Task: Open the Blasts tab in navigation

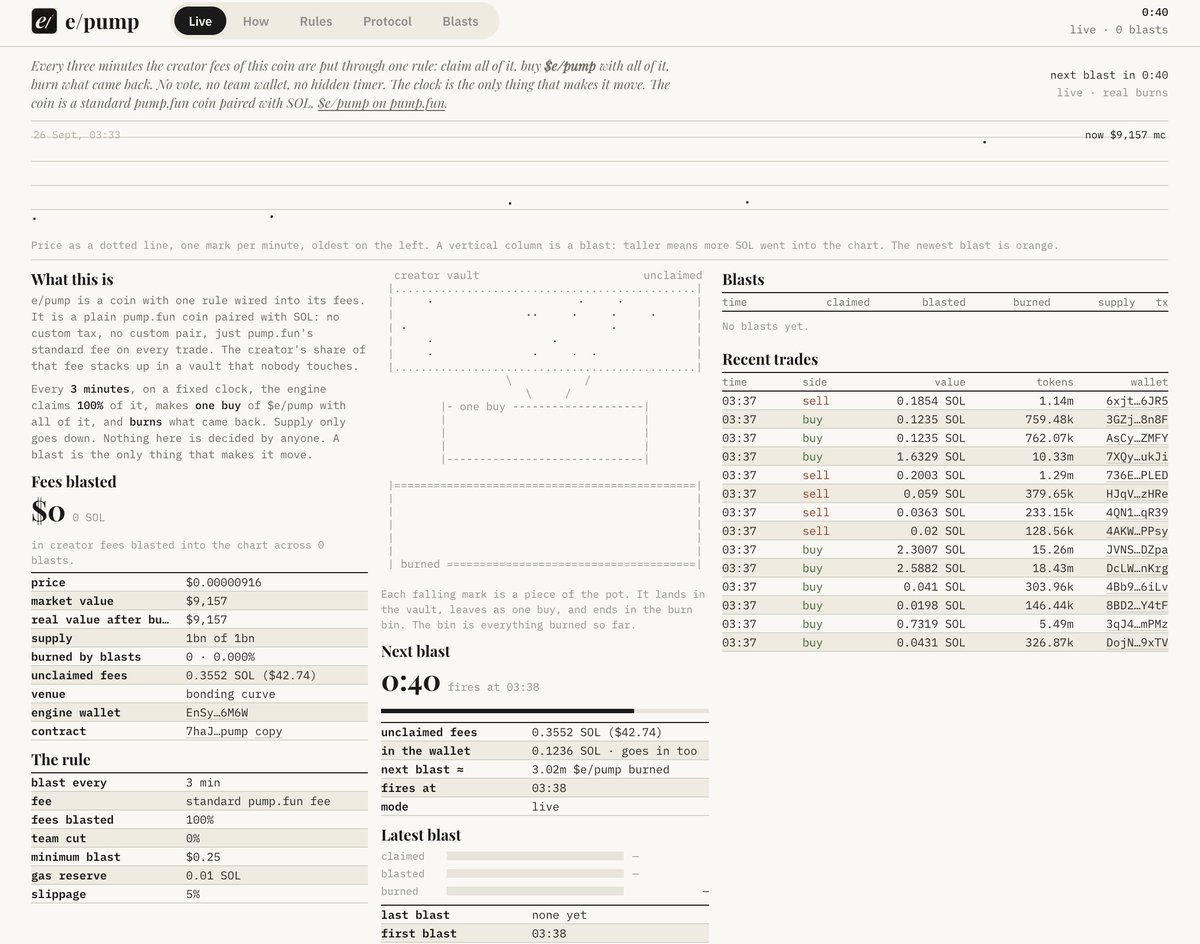Action: coord(460,21)
